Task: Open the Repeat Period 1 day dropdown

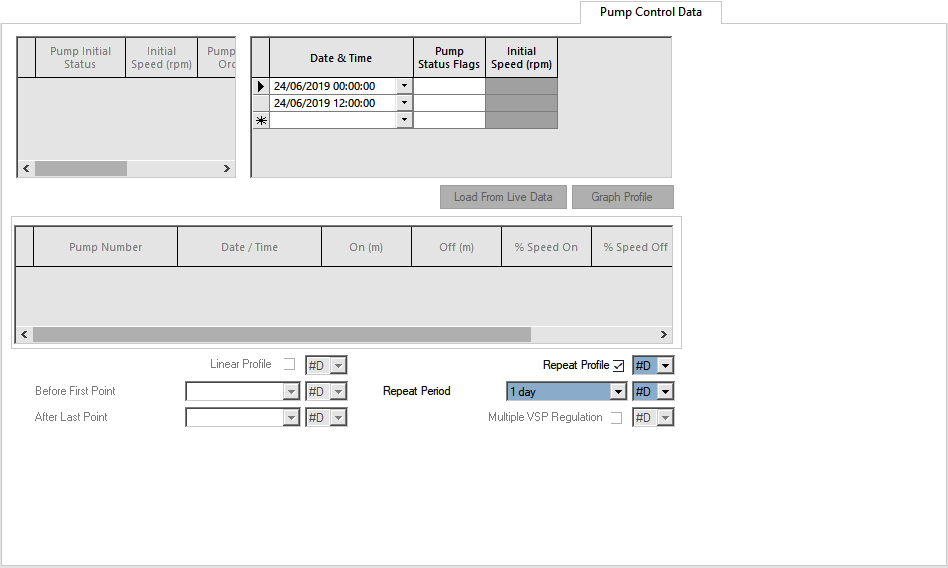Action: coord(617,391)
